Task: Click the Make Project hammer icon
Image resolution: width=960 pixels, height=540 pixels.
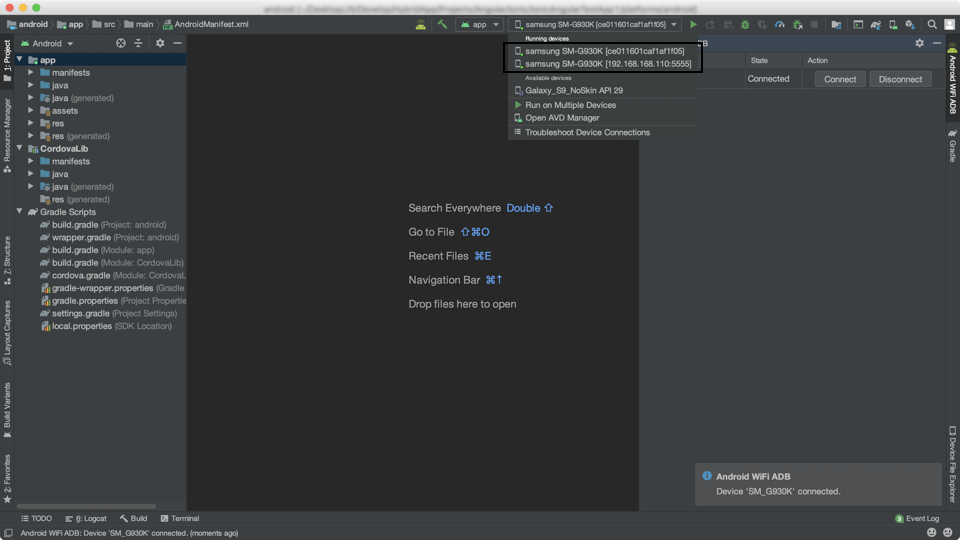Action: [442, 24]
